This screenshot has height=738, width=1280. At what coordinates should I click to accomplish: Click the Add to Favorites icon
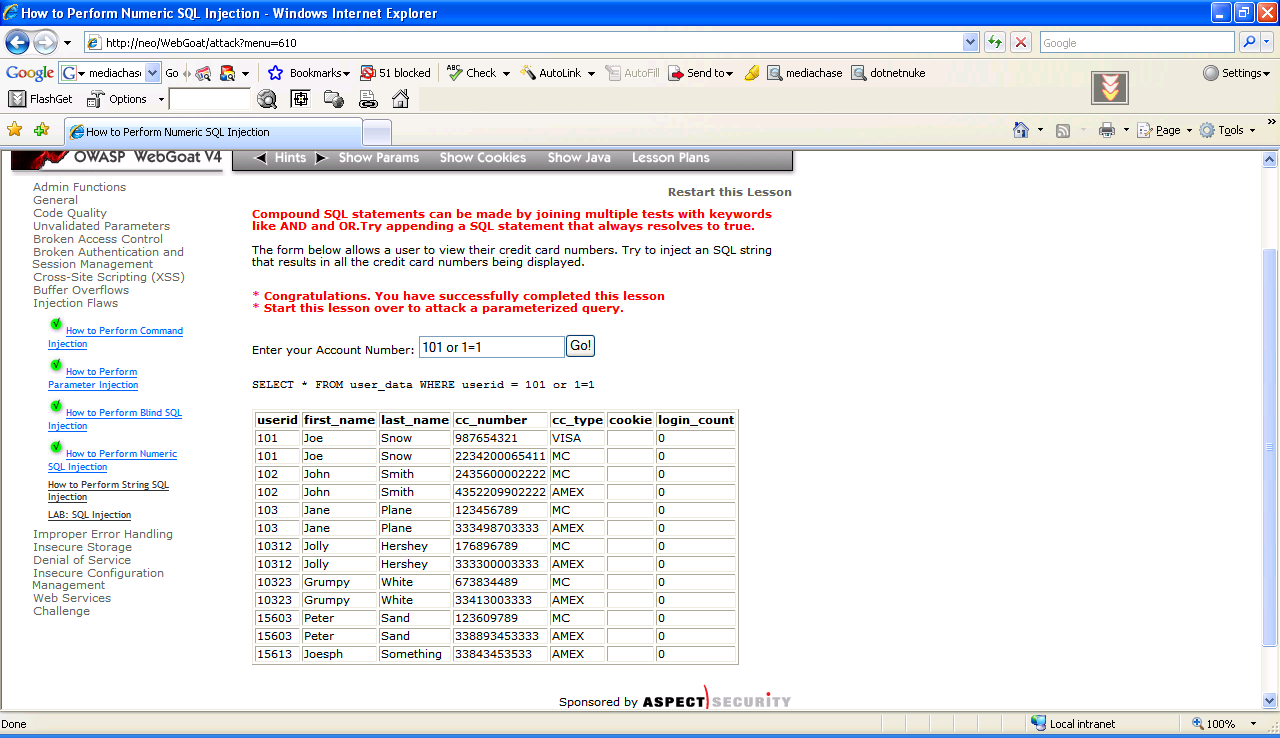pyautogui.click(x=41, y=130)
